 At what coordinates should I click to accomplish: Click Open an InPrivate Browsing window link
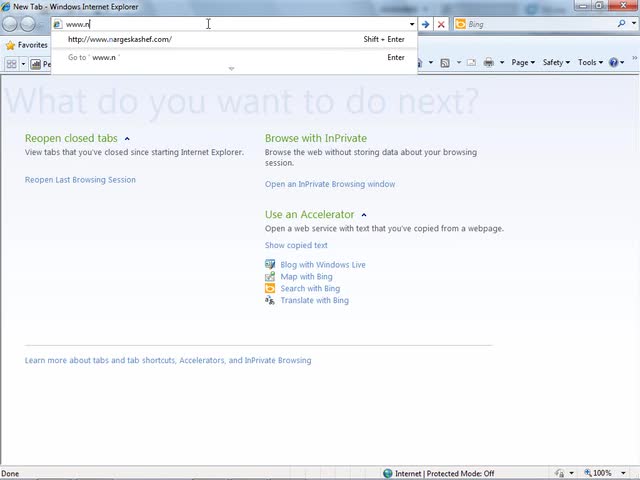[330, 184]
